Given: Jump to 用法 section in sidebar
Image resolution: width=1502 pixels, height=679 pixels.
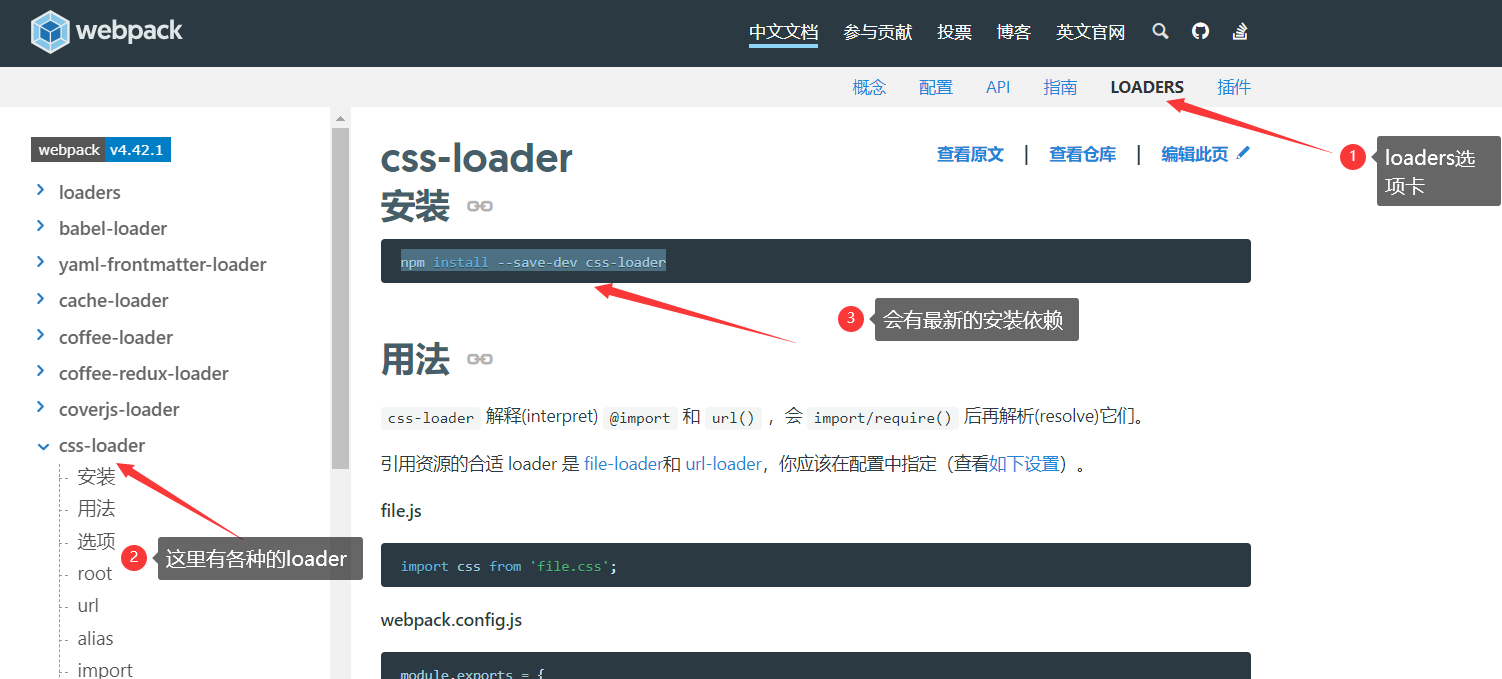Looking at the screenshot, I should click(96, 509).
